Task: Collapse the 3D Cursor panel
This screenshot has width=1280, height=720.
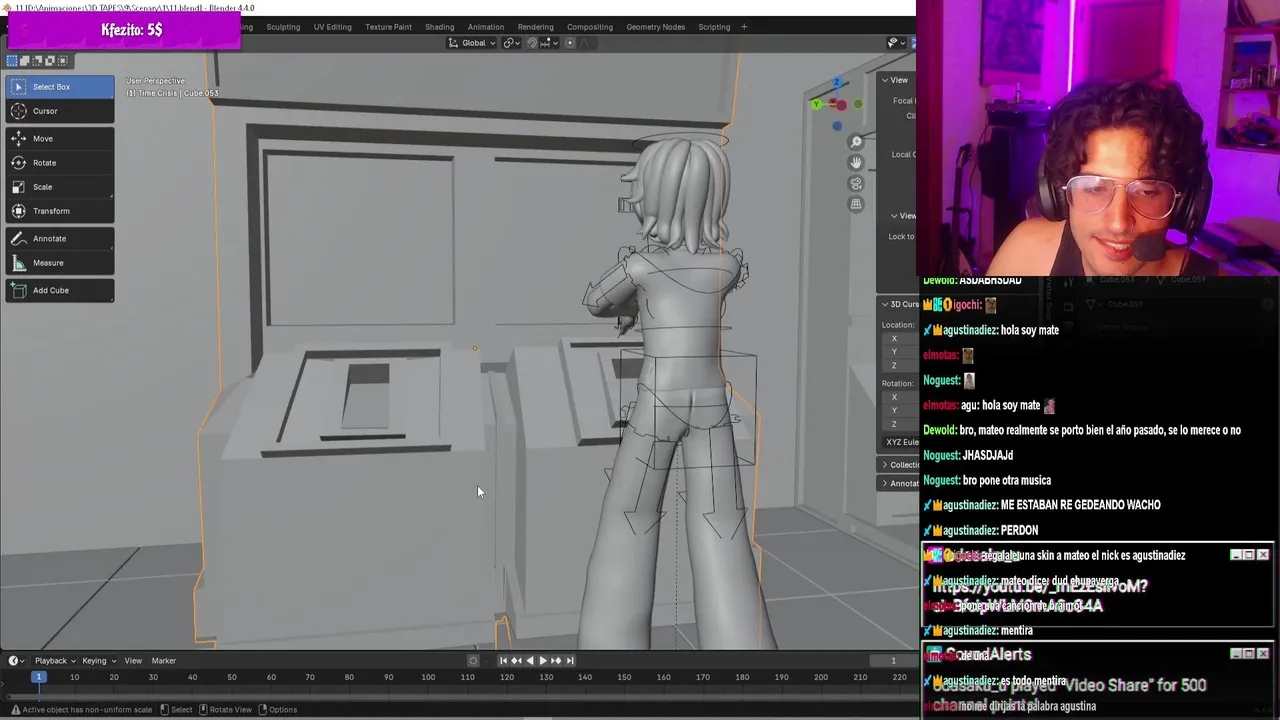Action: pyautogui.click(x=898, y=304)
